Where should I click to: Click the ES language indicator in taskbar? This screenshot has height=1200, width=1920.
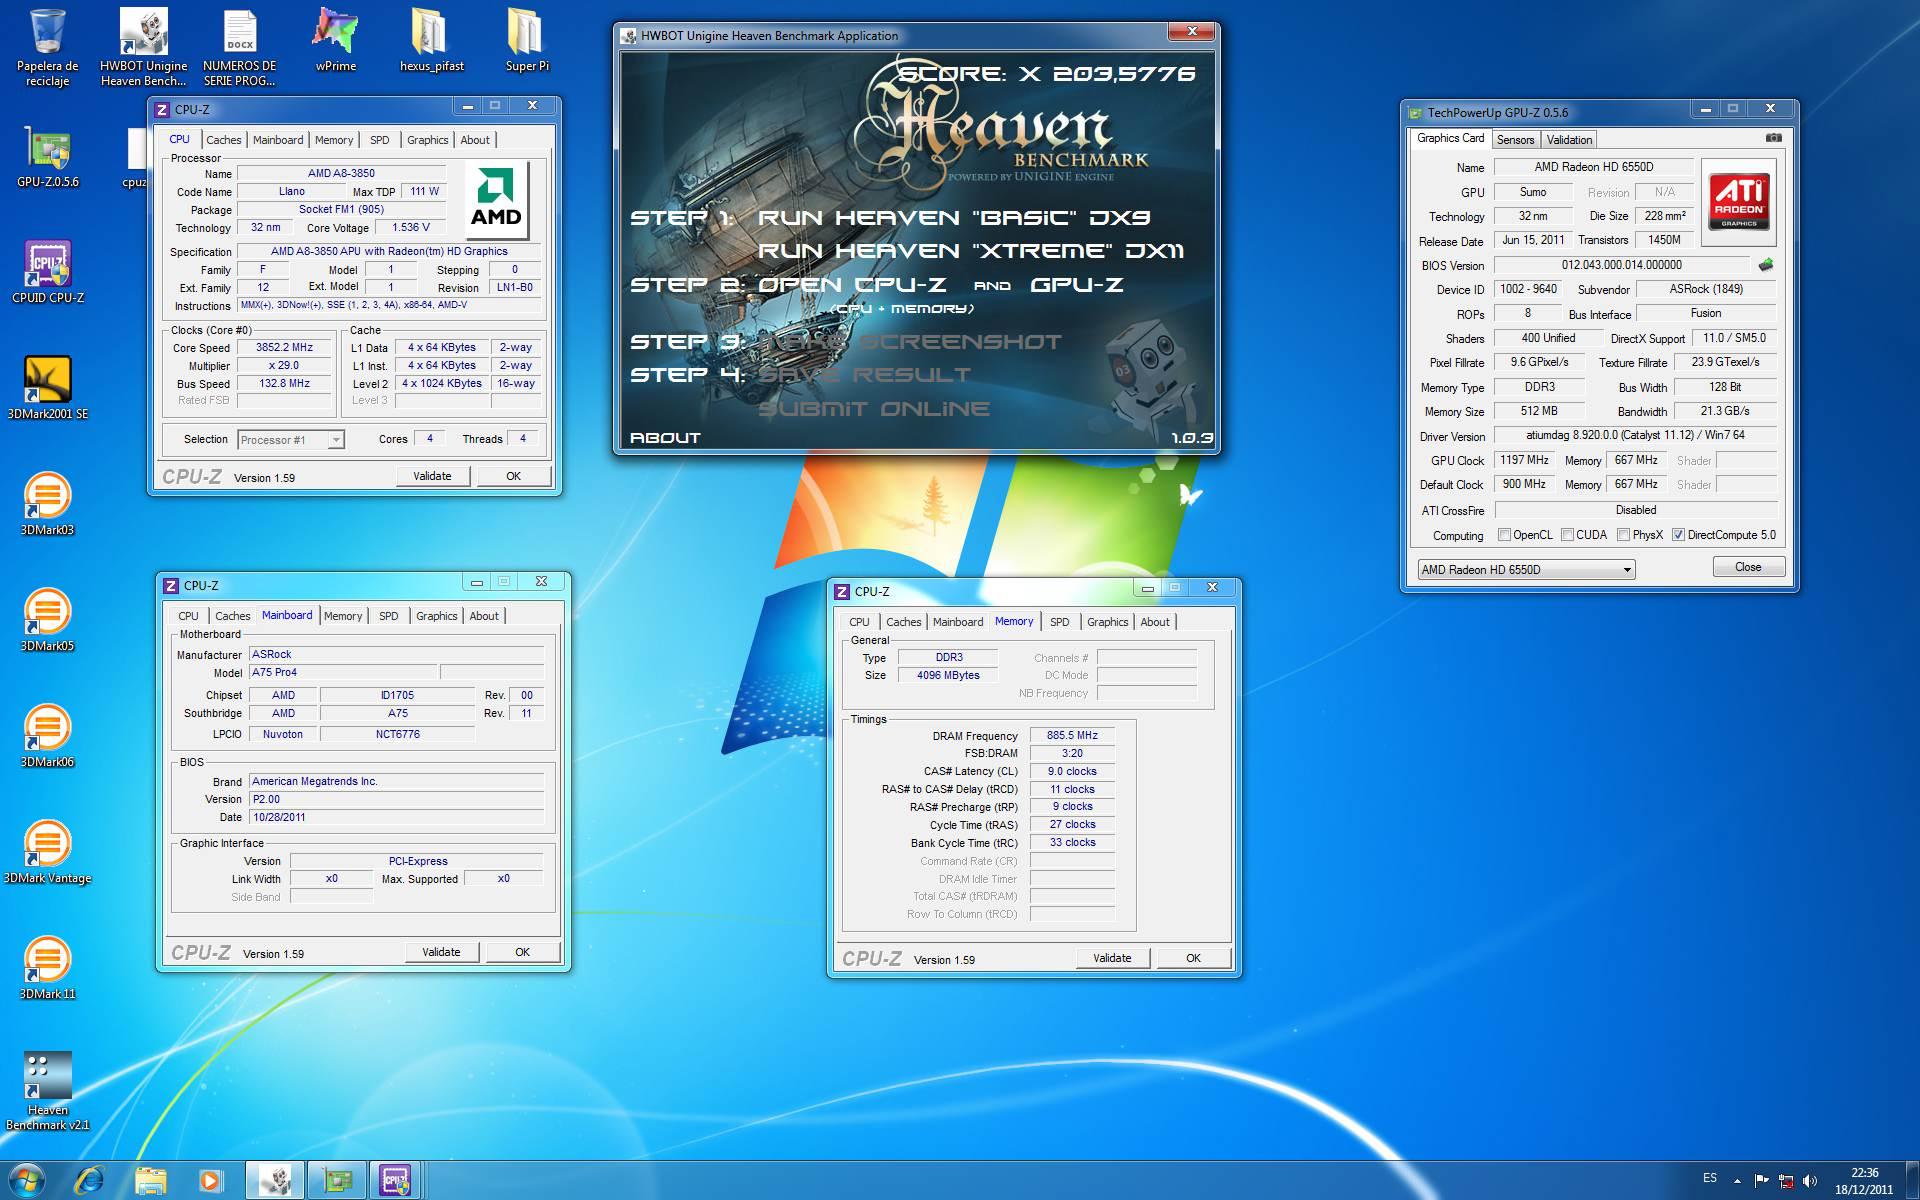pos(1710,1178)
